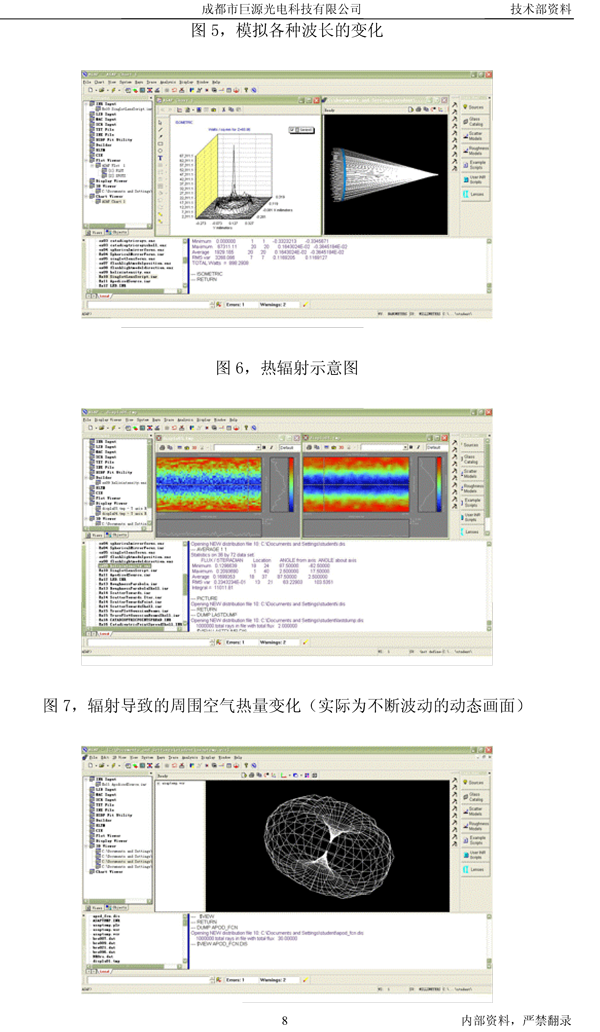This screenshot has height=1032, width=600.
Task: Click User-IsR Scripts in the middle window
Action: pyautogui.click(x=470, y=515)
